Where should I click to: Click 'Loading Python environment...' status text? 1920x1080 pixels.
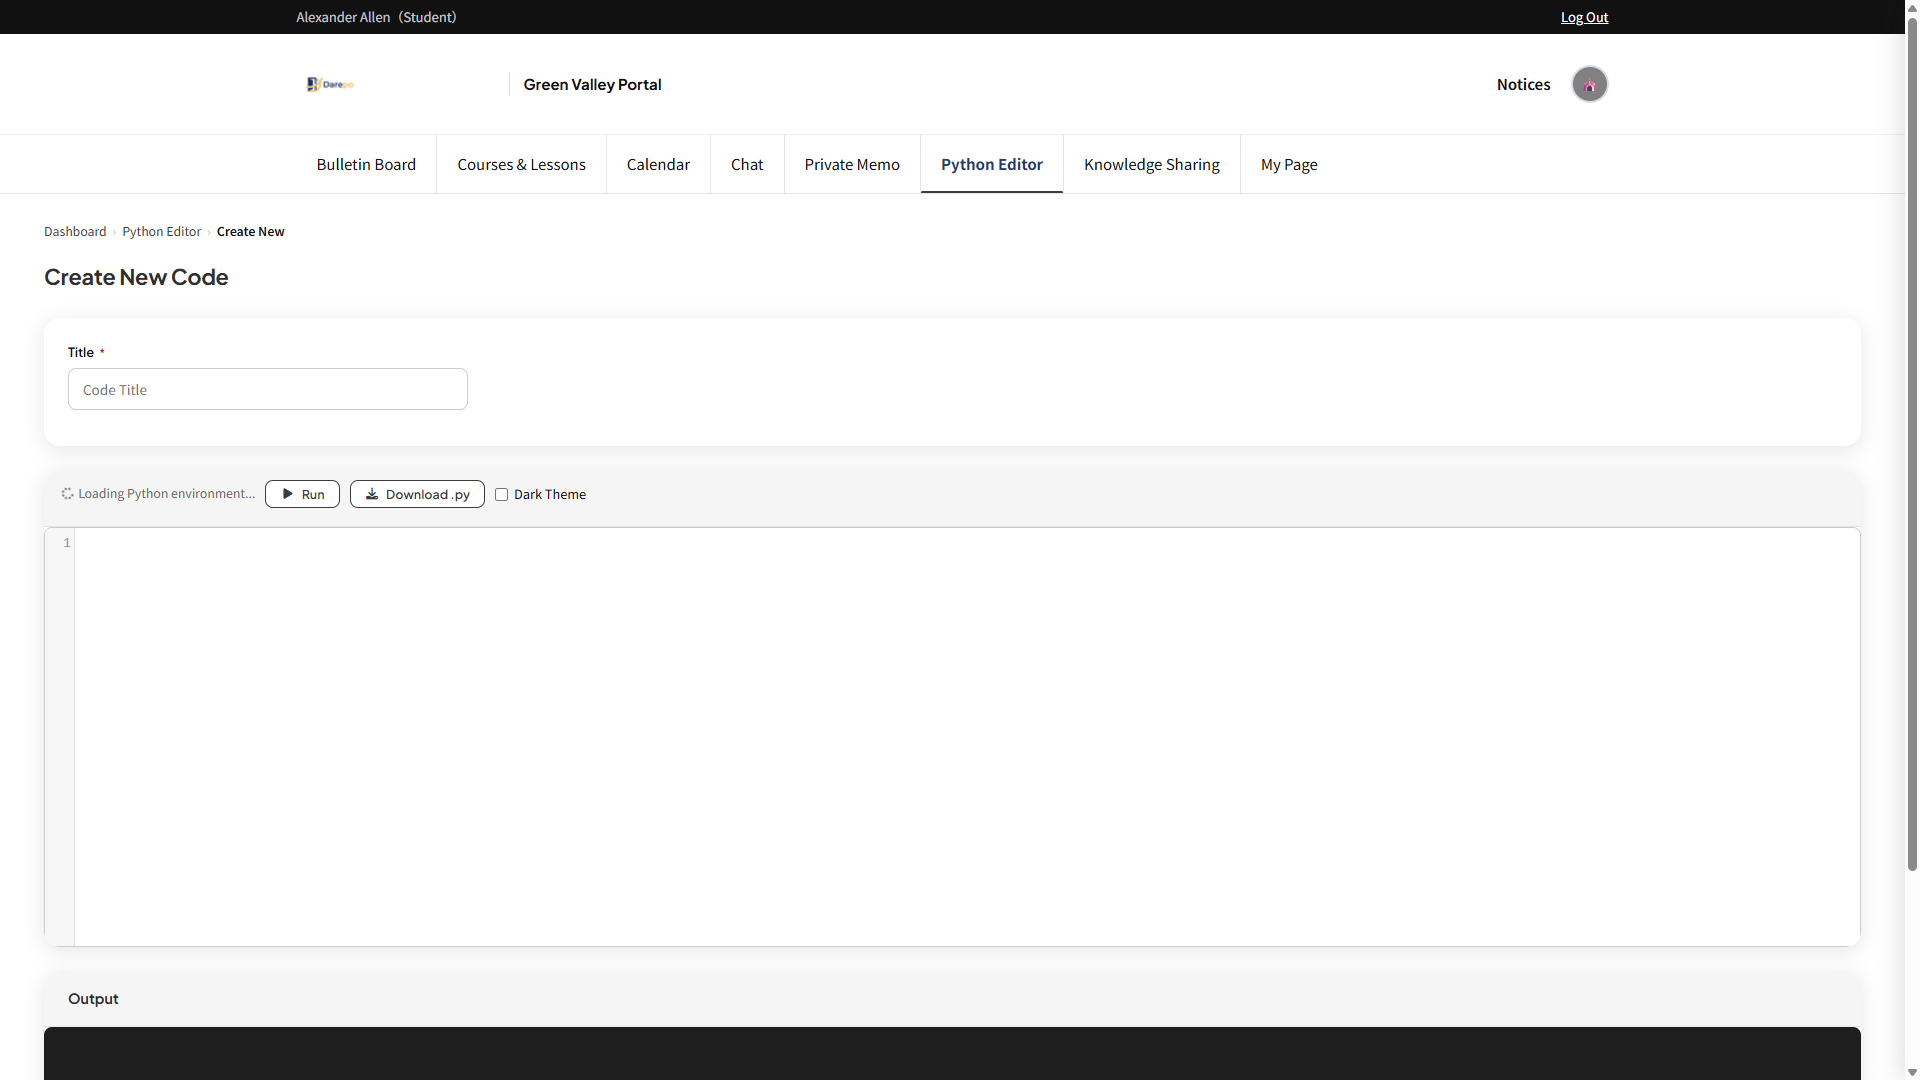point(167,494)
